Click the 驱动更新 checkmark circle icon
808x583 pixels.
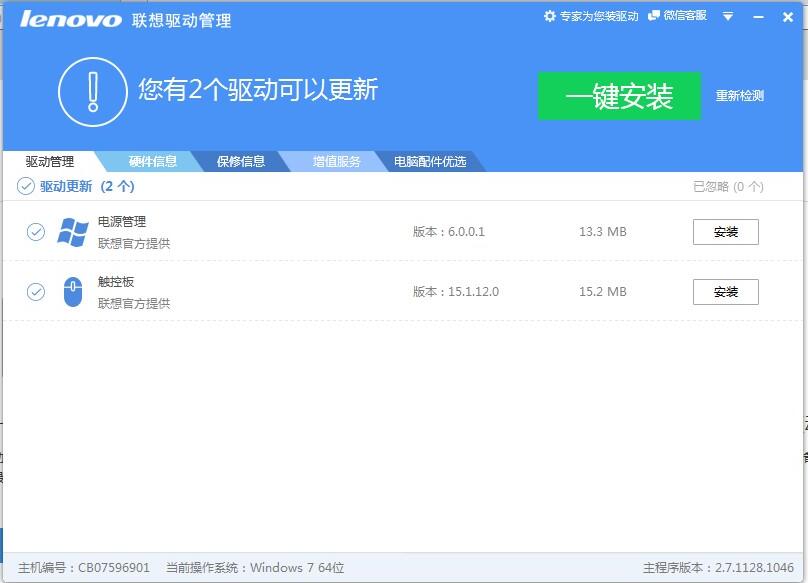click(27, 186)
